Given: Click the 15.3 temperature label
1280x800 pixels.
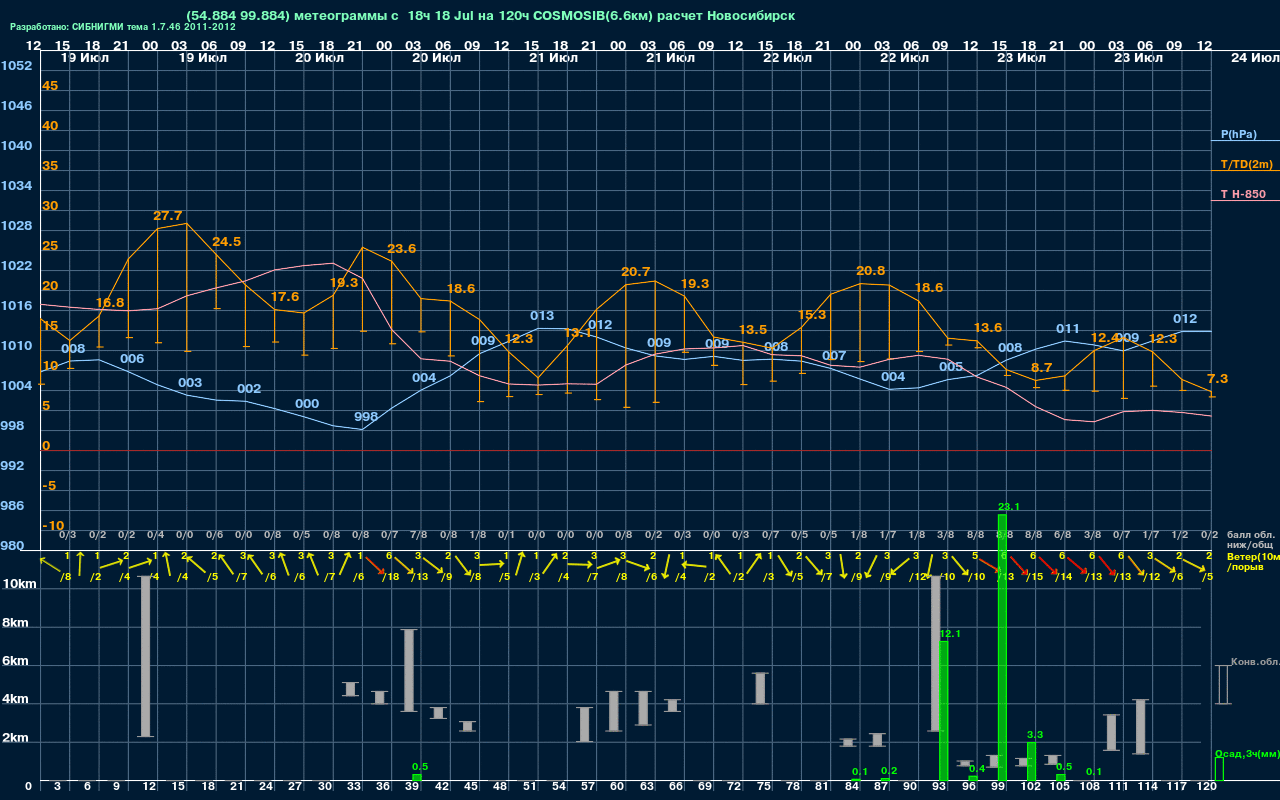Looking at the screenshot, I should 812,315.
